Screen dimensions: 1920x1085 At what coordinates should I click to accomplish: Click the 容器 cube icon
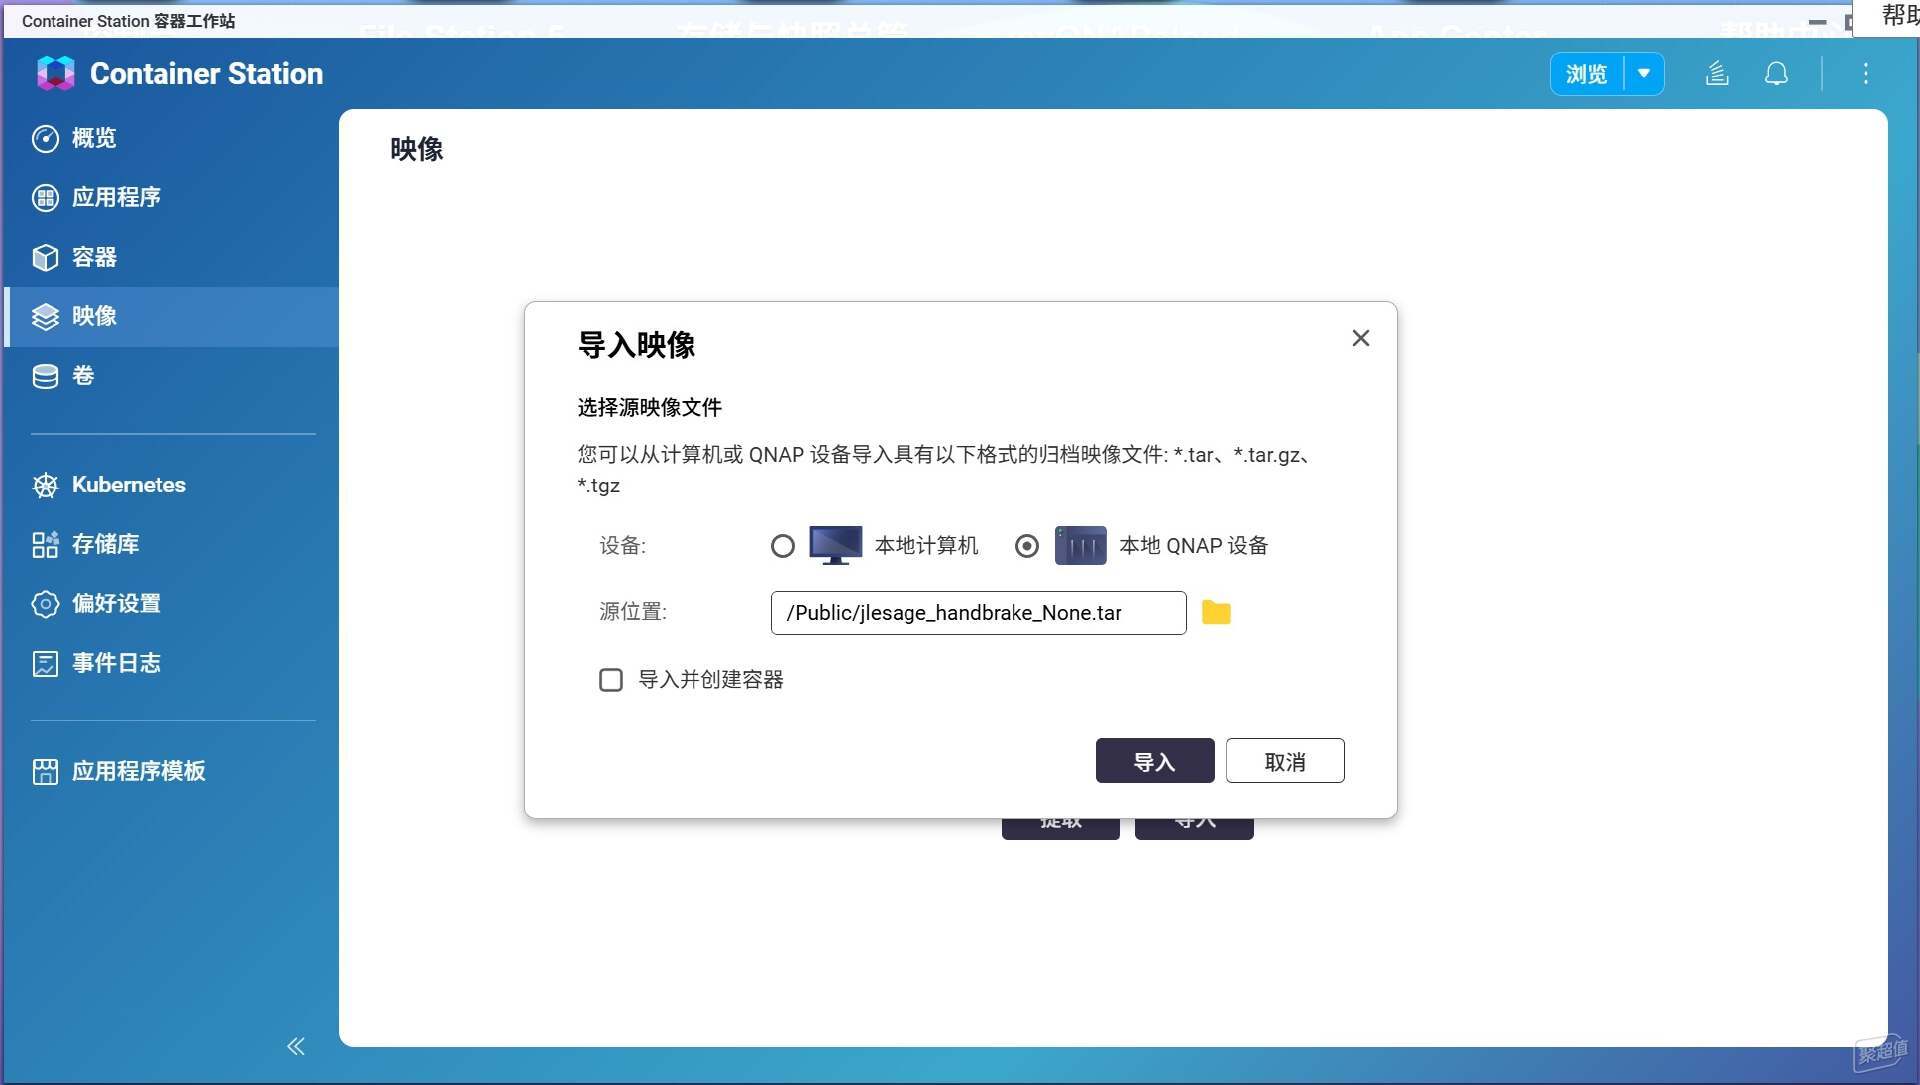coord(45,257)
